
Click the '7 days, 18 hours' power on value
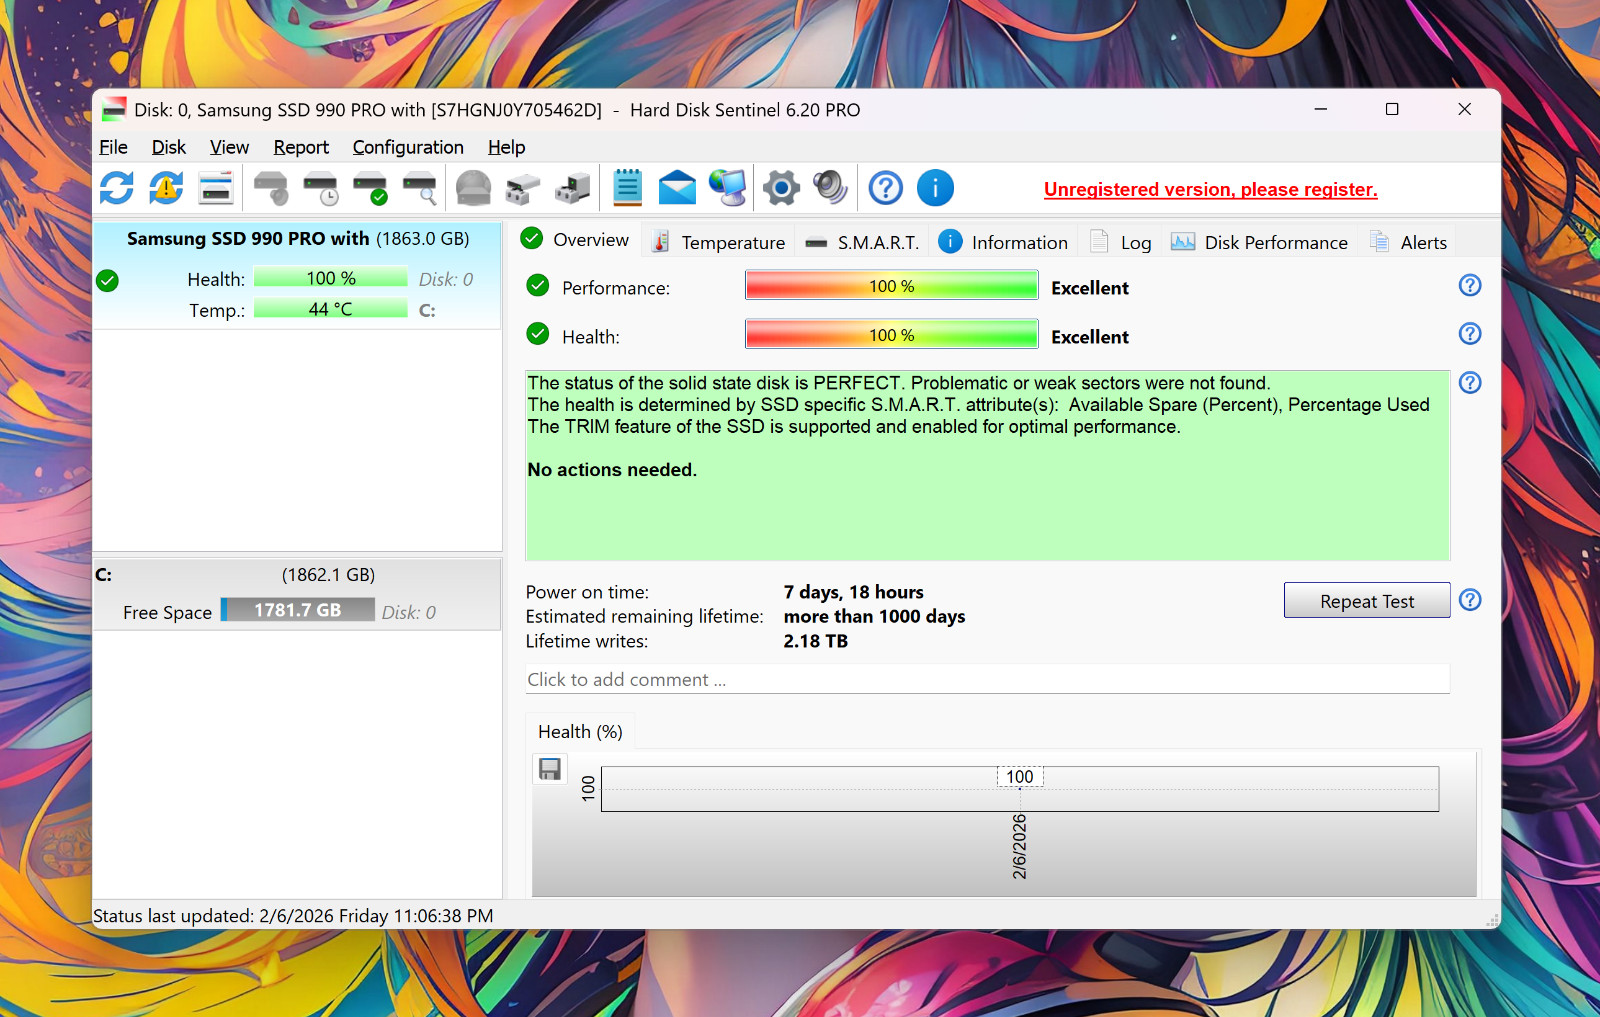tap(853, 592)
